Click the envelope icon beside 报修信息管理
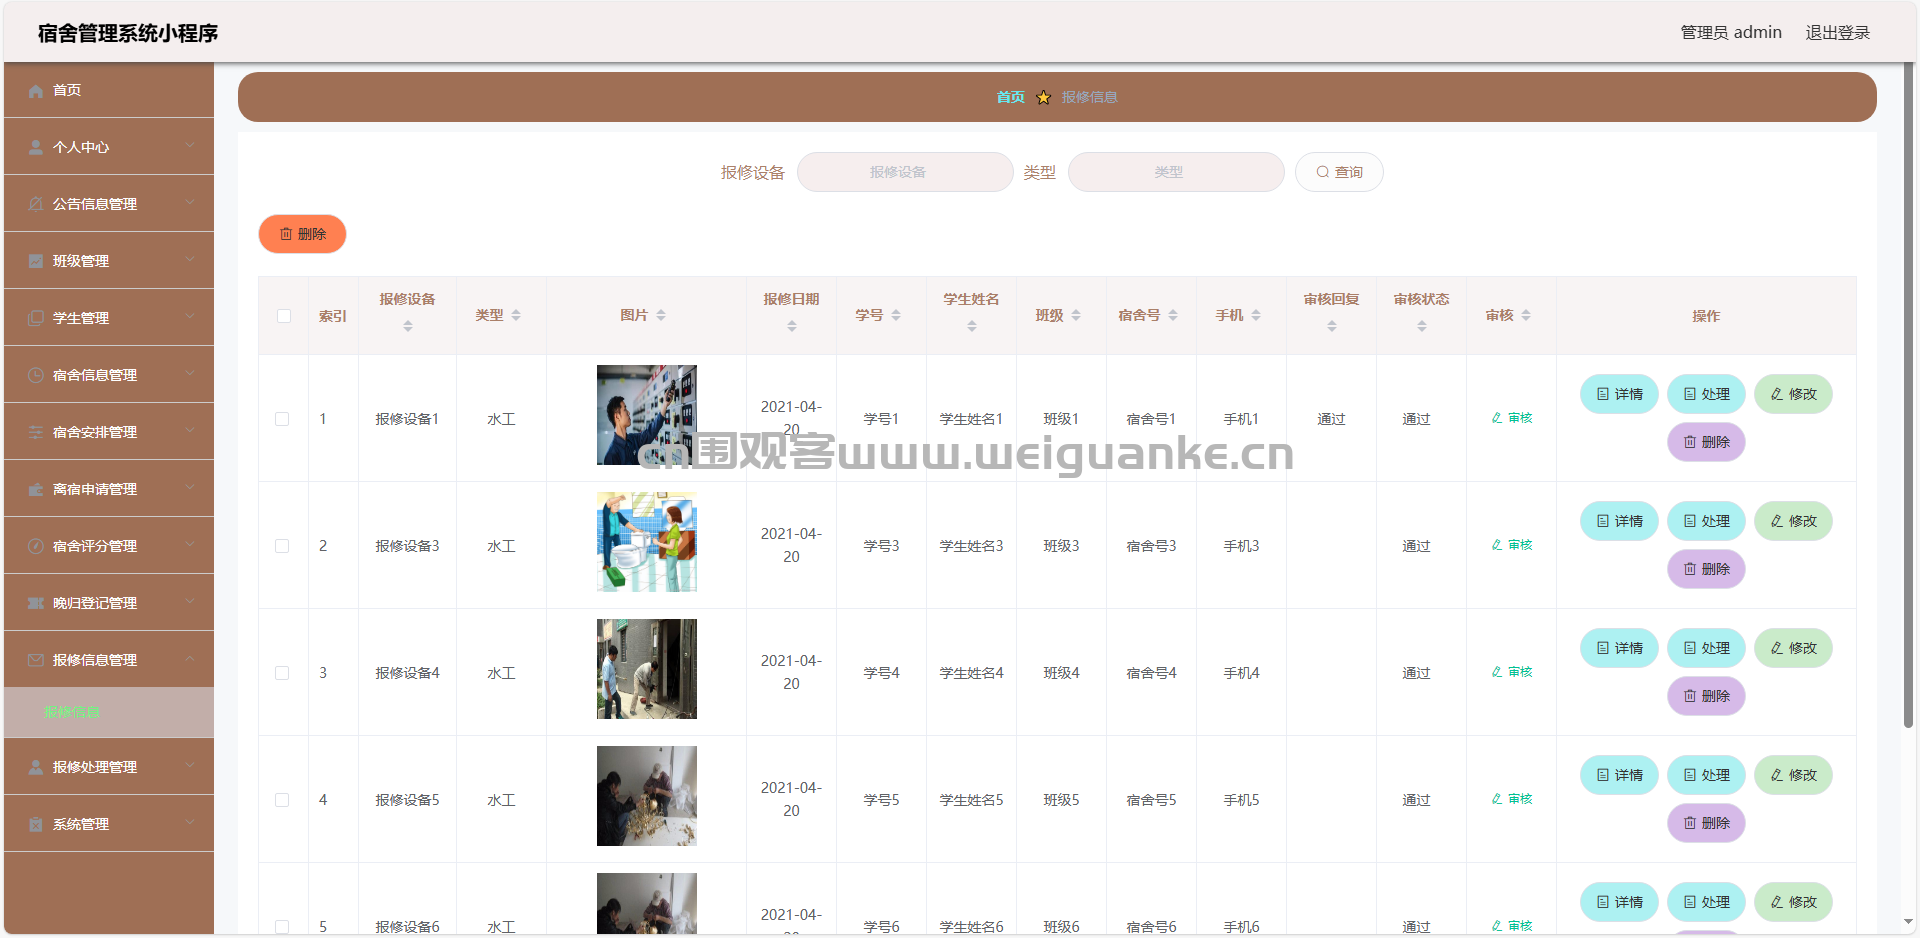The width and height of the screenshot is (1920, 938). 36,661
